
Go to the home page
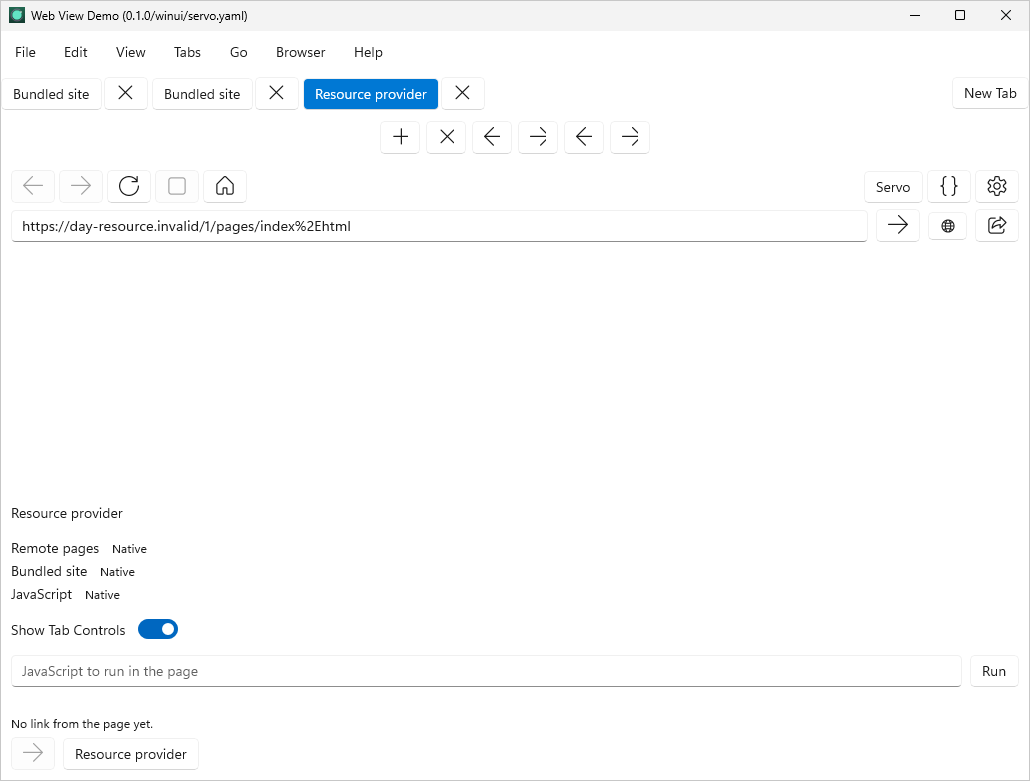pos(225,187)
